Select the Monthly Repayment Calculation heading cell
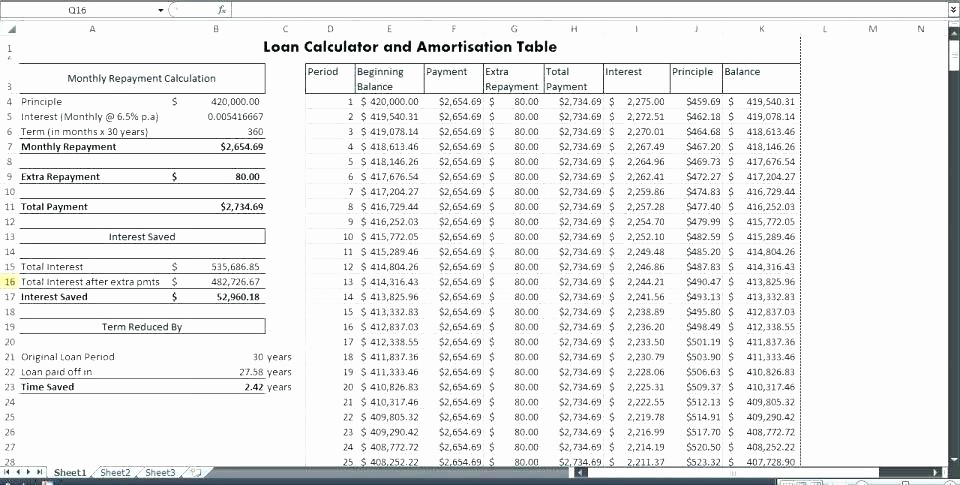960x485 pixels. pos(141,78)
